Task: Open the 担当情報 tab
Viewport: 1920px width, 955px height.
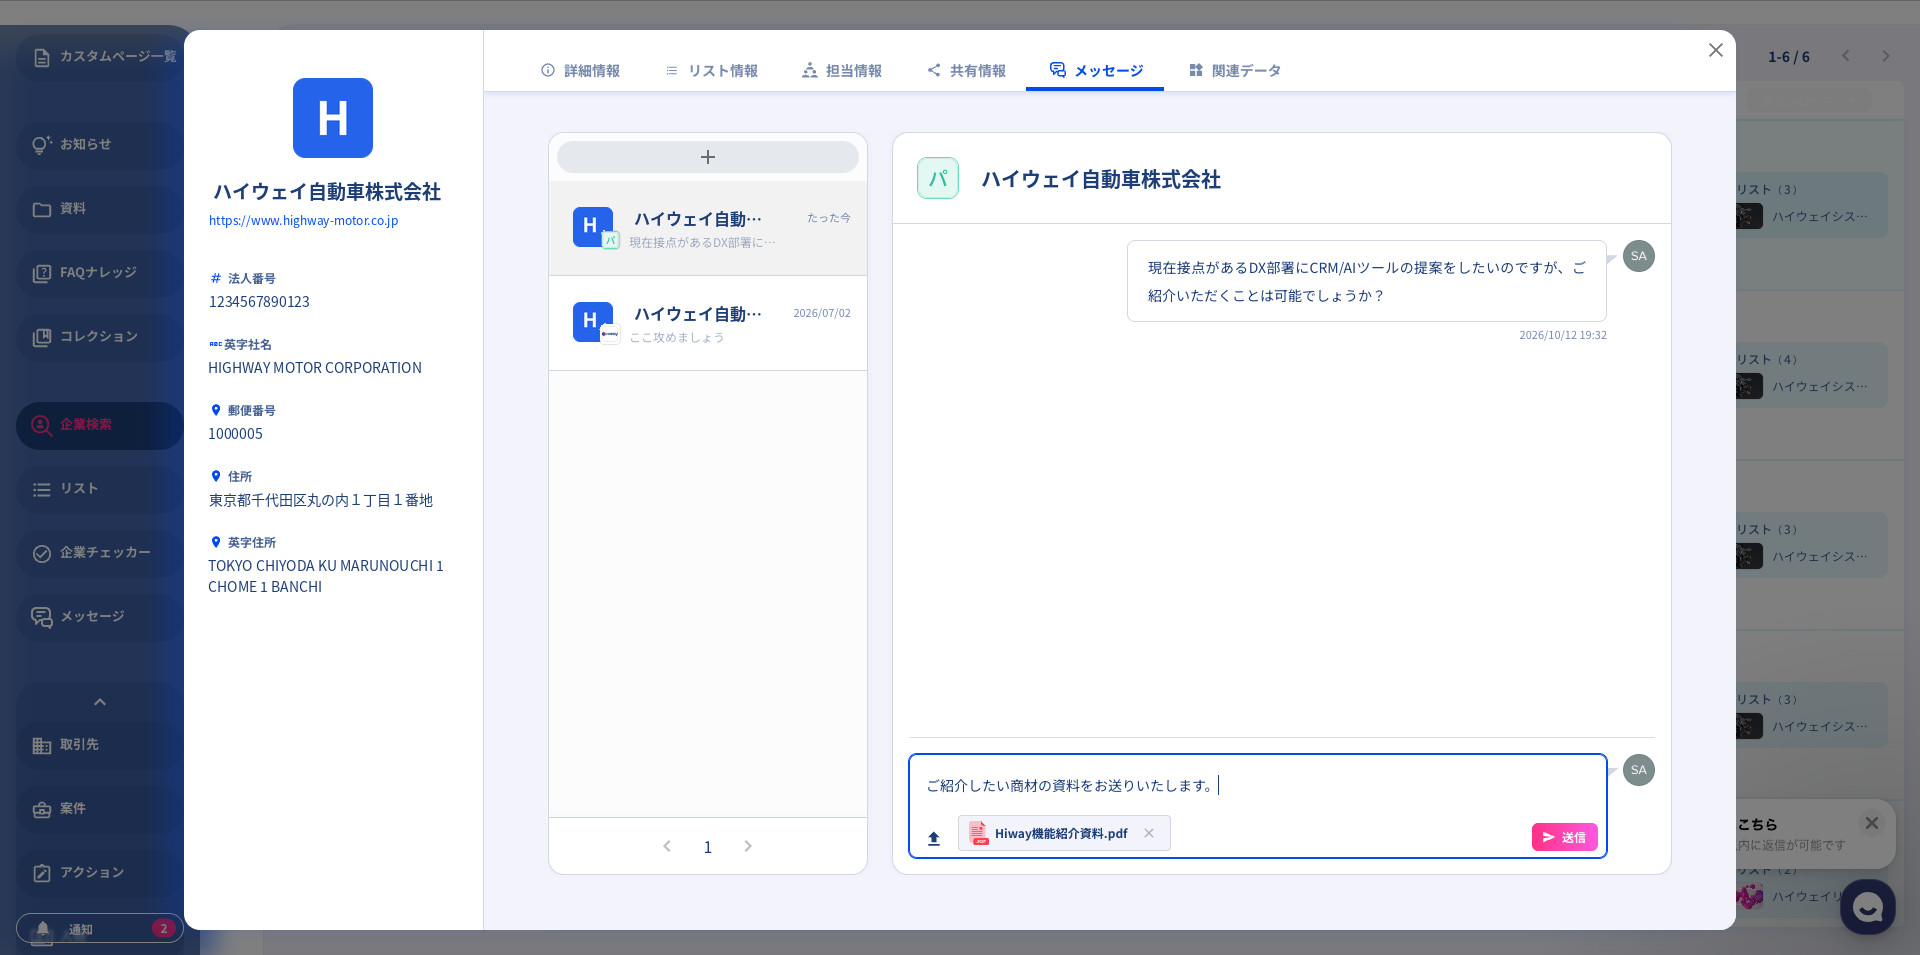Action: (x=842, y=70)
